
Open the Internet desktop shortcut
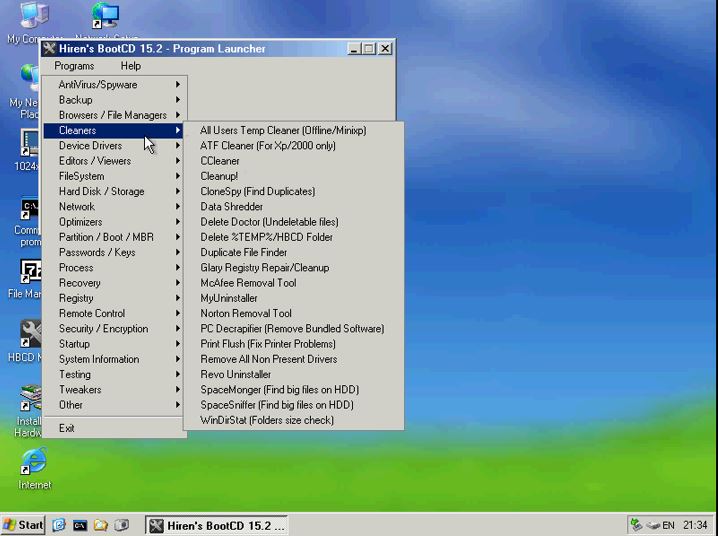[x=34, y=469]
